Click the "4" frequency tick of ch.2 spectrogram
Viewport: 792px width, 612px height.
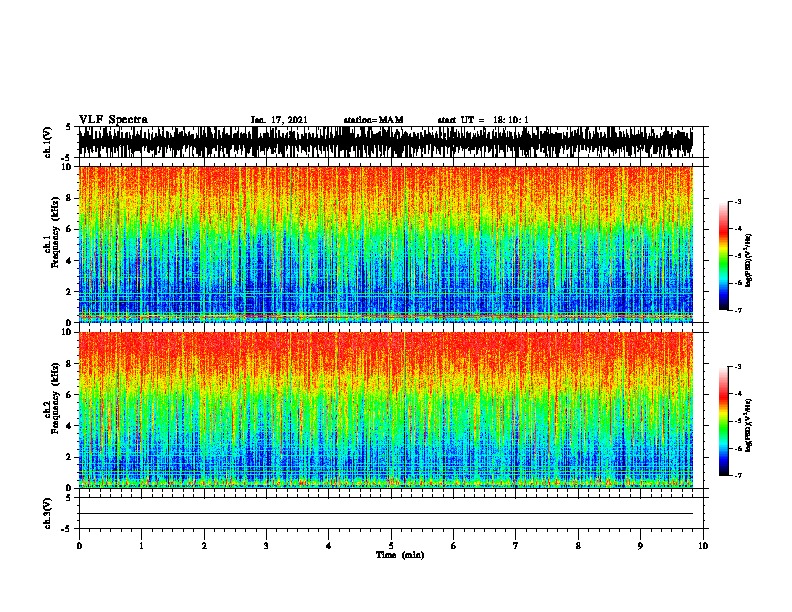pos(69,426)
